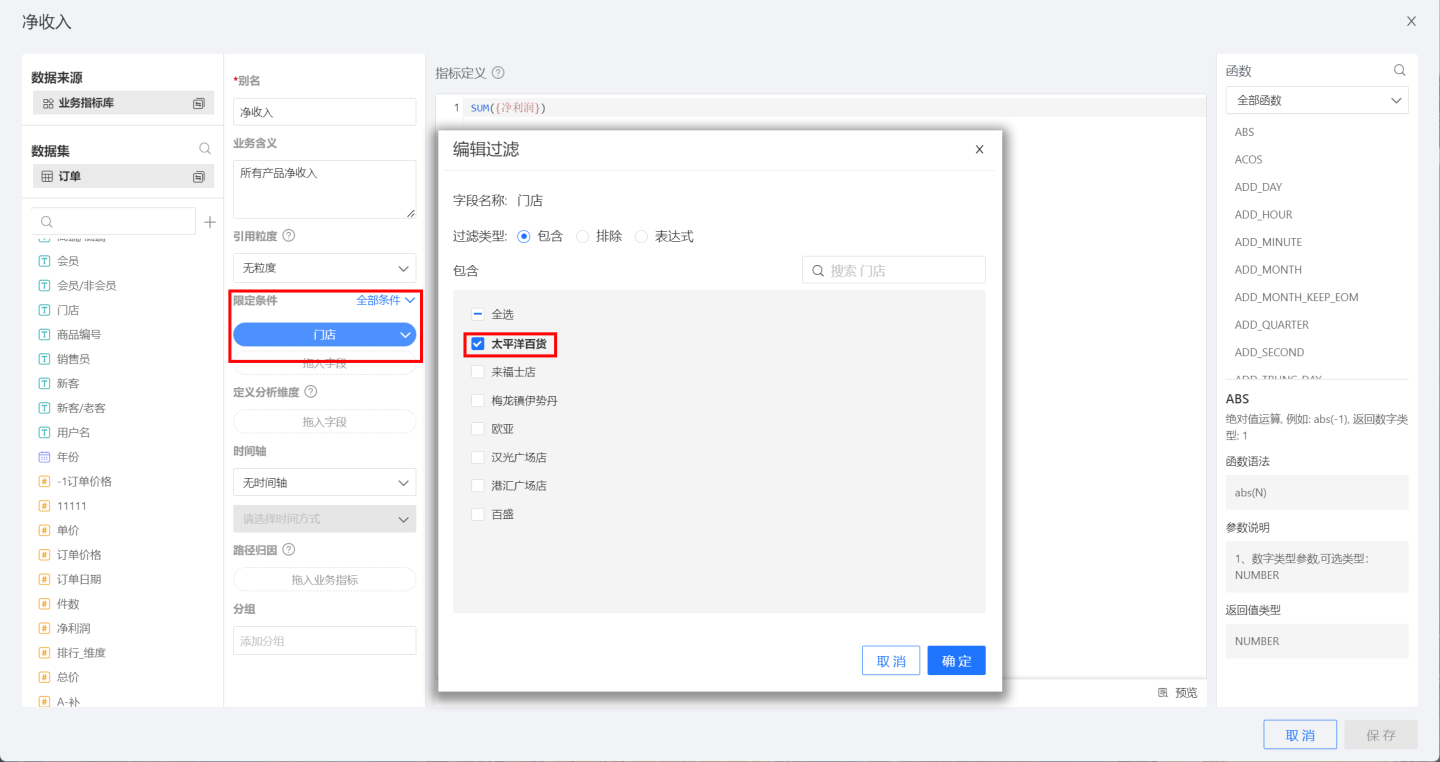Click the switch icon on 业务指标库
Image resolution: width=1440 pixels, height=762 pixels.
(x=199, y=103)
